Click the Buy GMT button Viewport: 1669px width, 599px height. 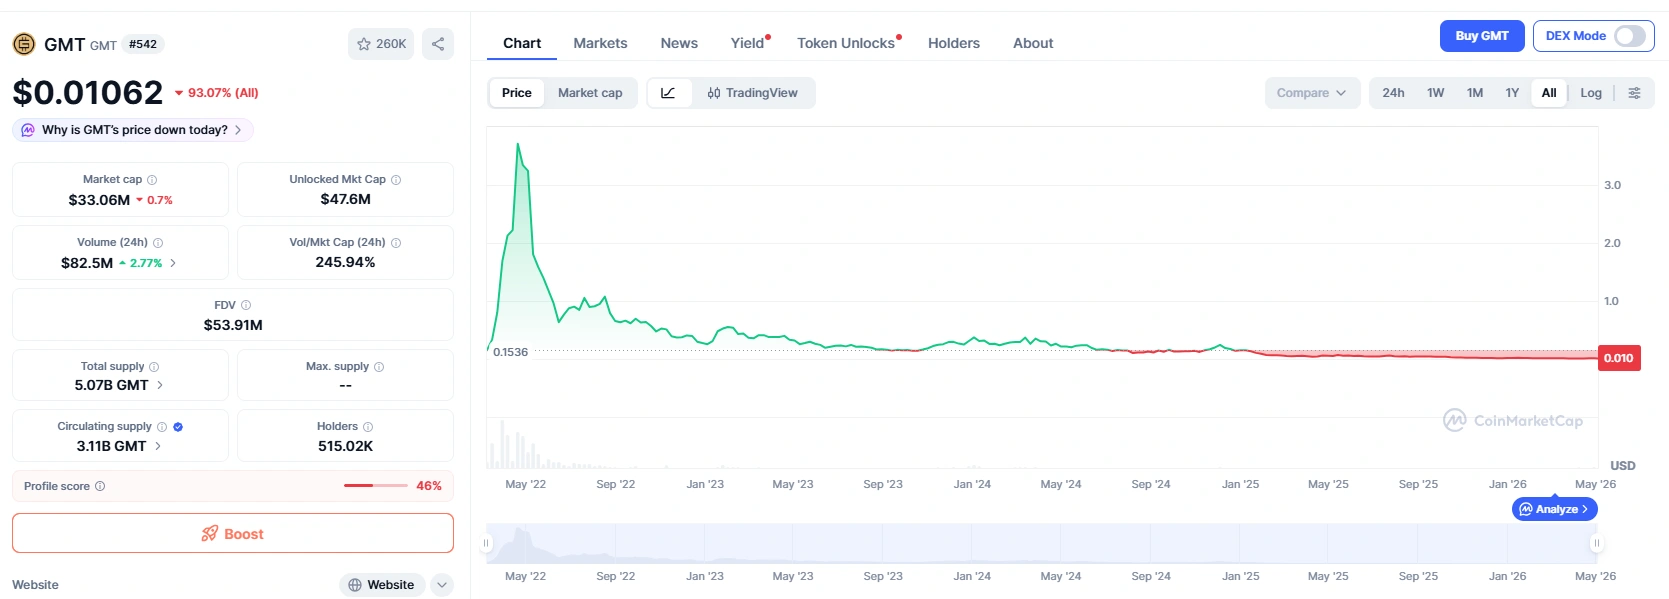tap(1482, 36)
